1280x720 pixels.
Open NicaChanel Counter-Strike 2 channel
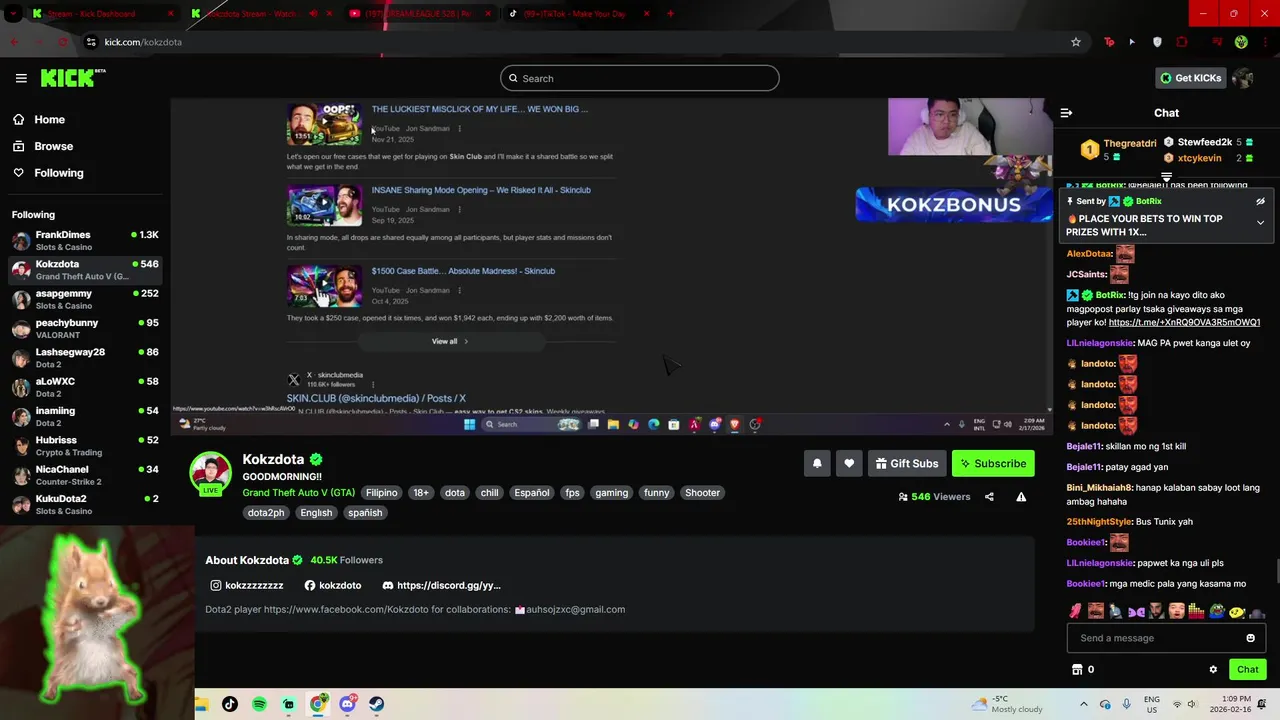[x=85, y=475]
